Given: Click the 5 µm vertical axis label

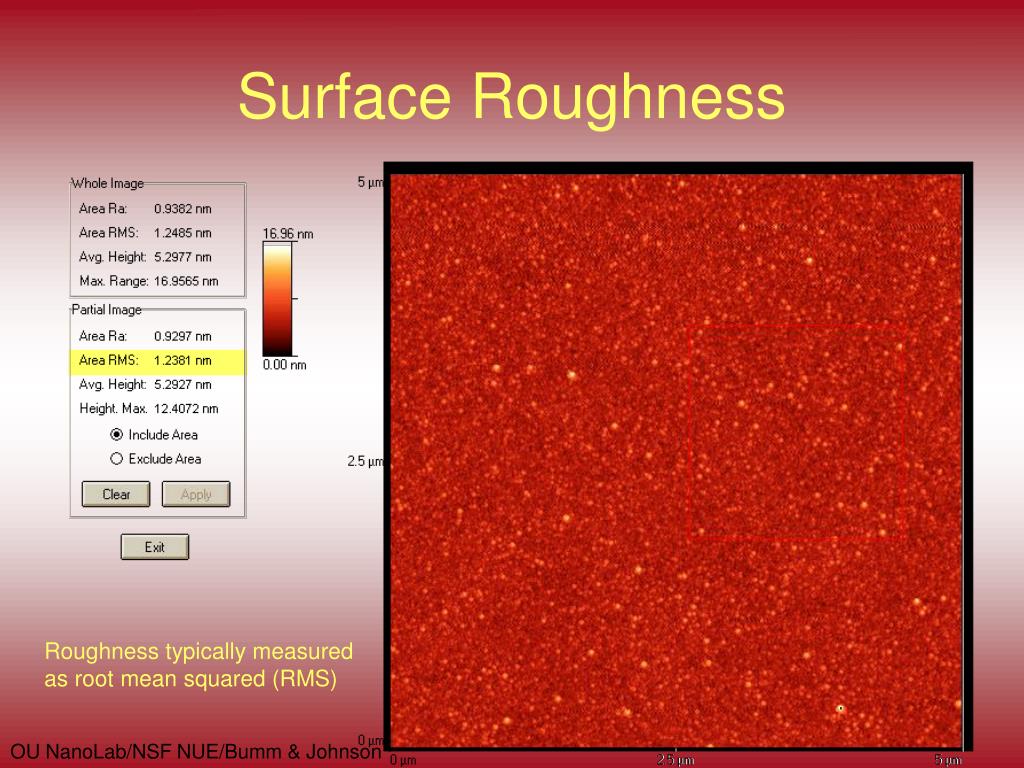Looking at the screenshot, I should tap(370, 182).
